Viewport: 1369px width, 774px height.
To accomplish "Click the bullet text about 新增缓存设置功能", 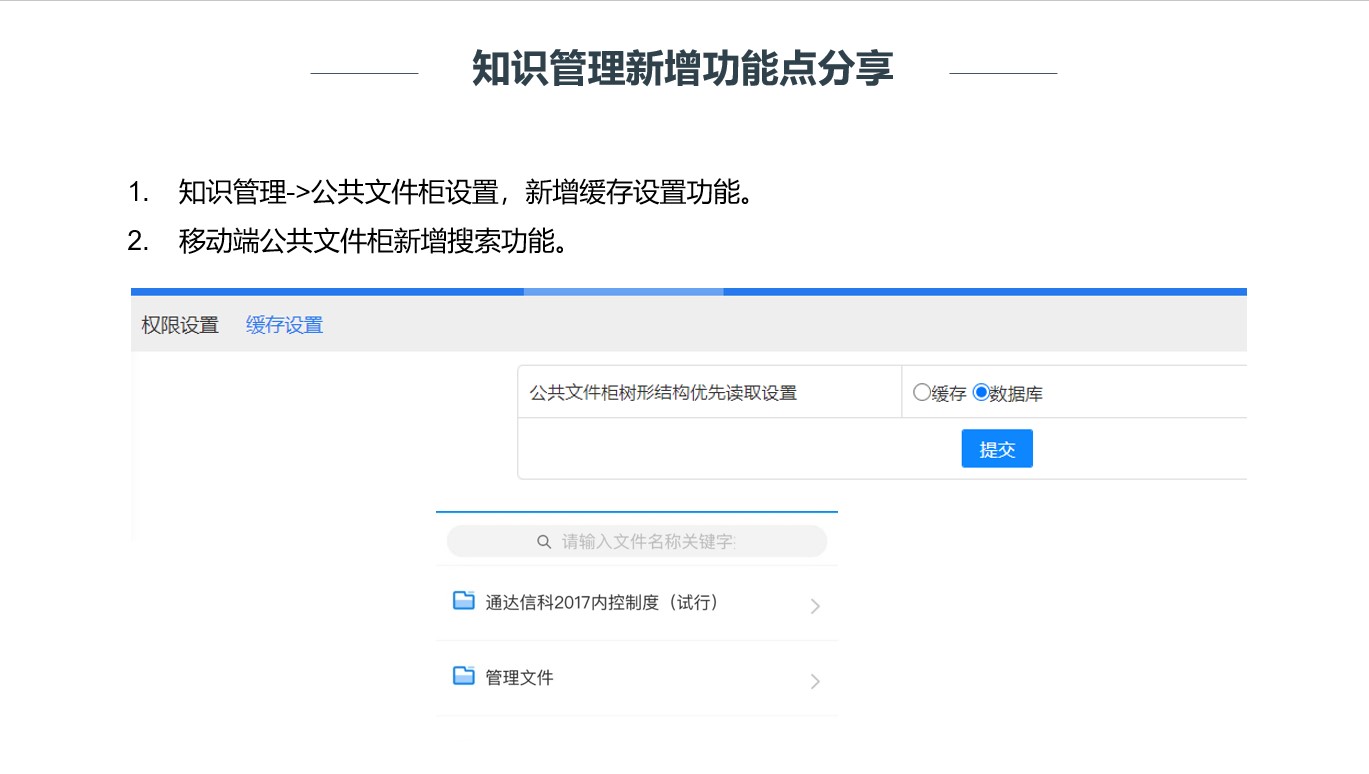I will click(465, 191).
